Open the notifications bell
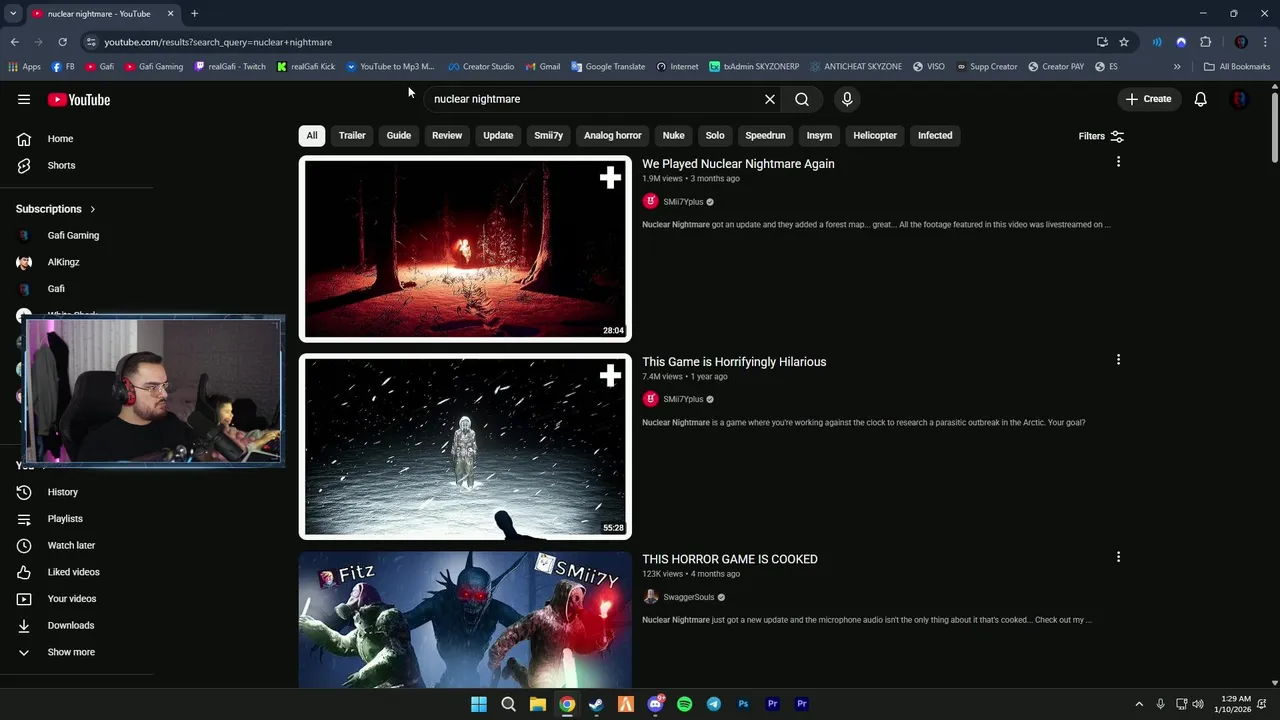 pos(1201,99)
